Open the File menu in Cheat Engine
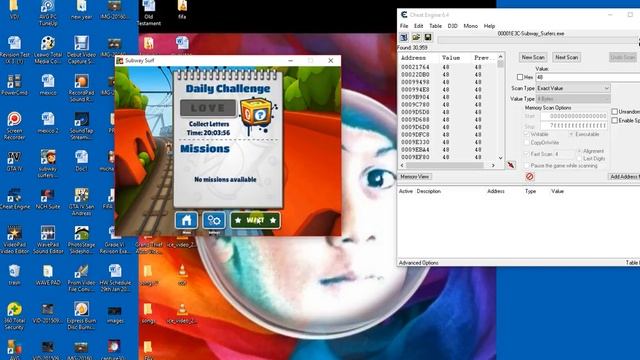640x360 pixels. tap(404, 26)
